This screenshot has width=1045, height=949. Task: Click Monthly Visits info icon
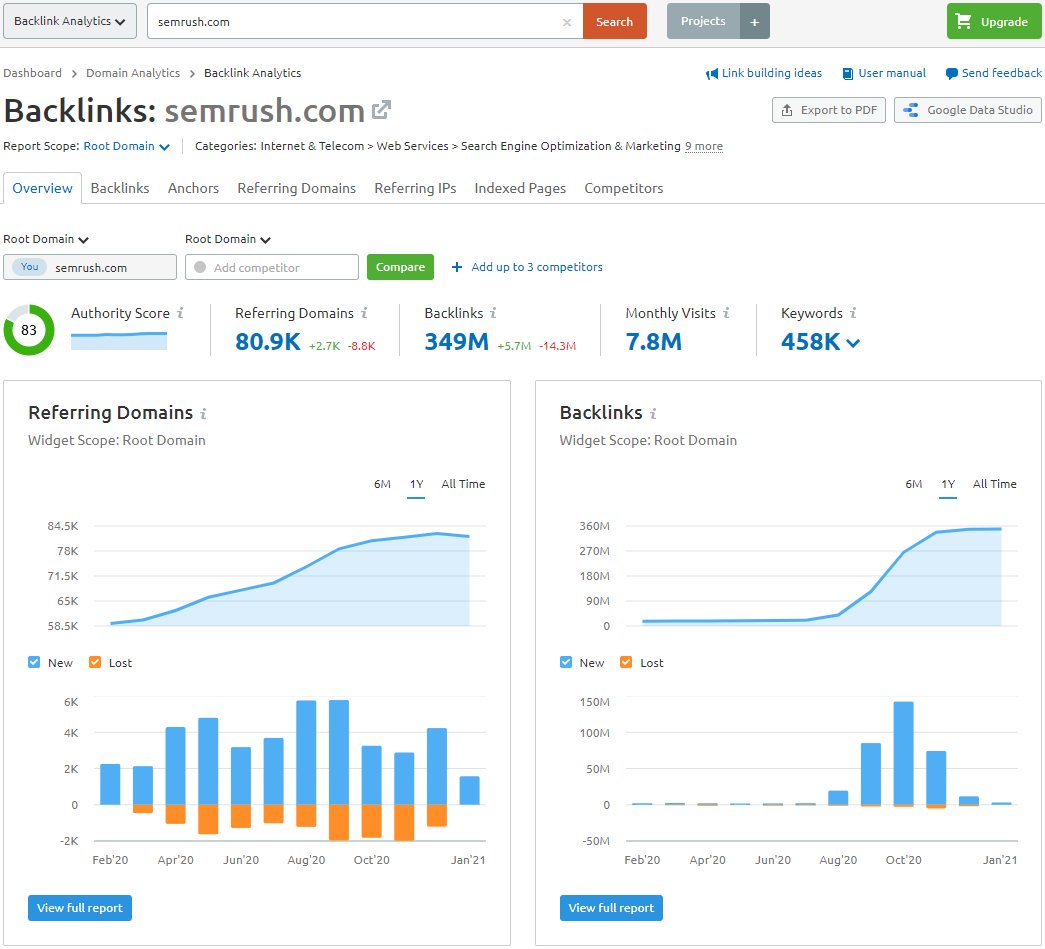tap(726, 313)
